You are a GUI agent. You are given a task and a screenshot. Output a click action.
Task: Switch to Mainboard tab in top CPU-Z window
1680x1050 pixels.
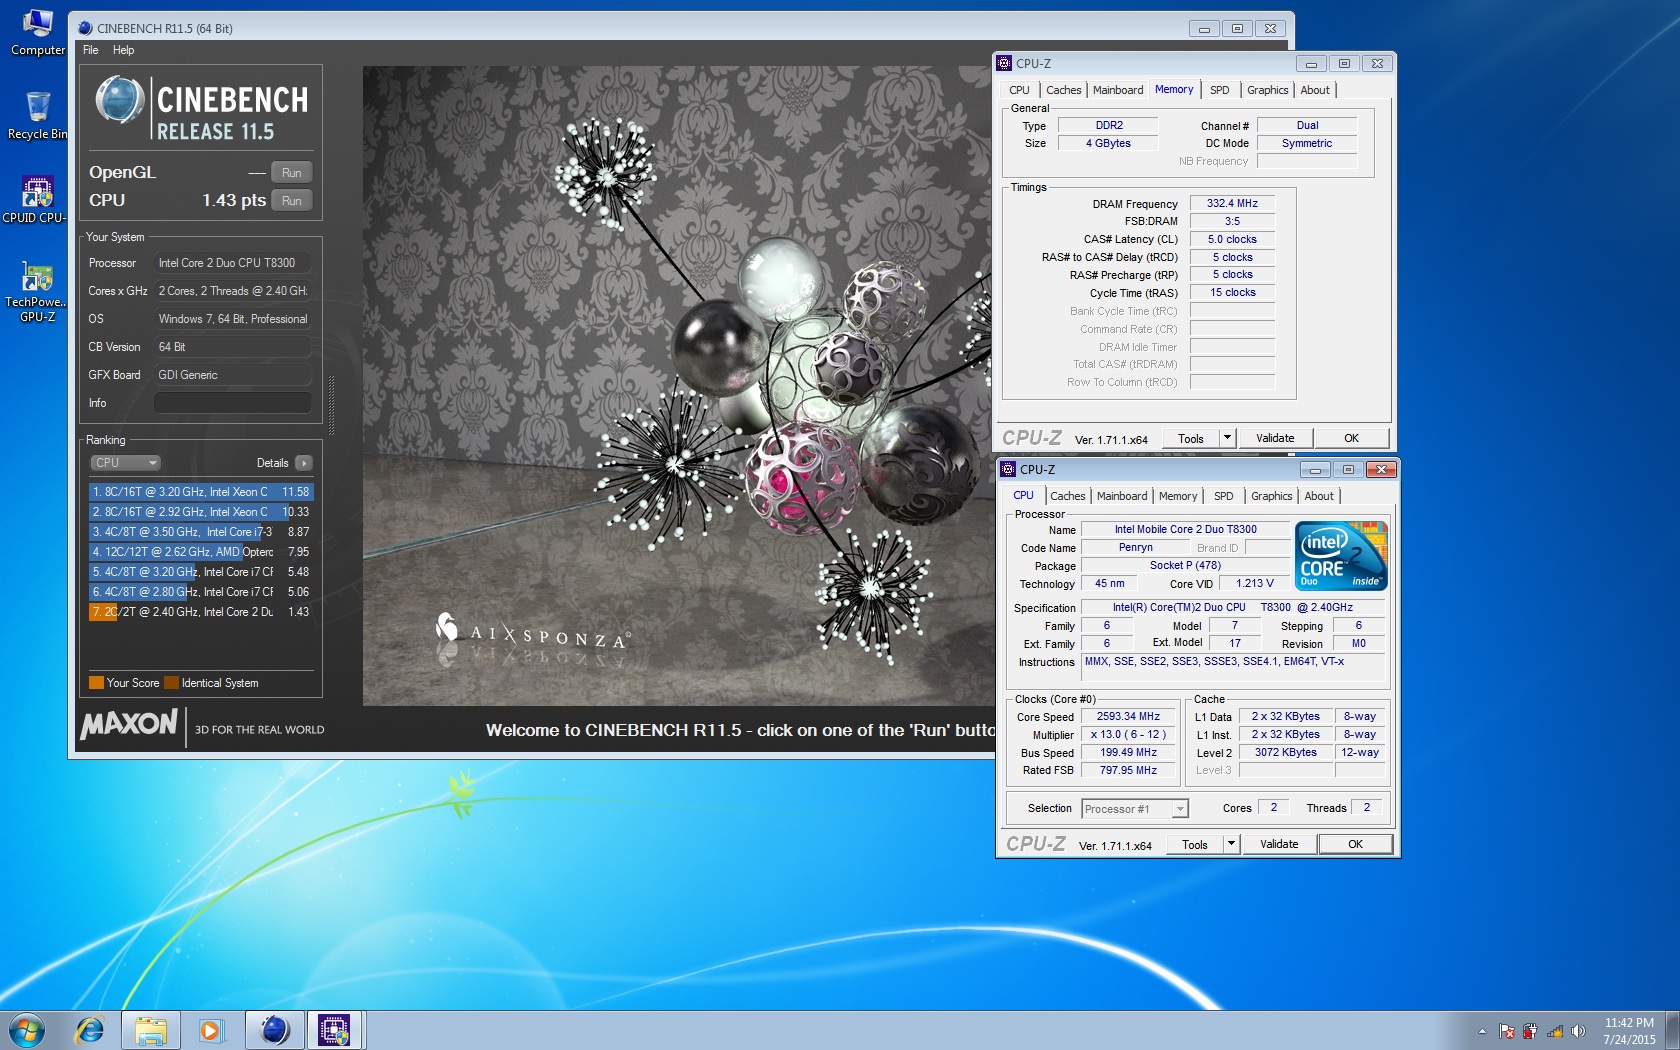coord(1117,90)
